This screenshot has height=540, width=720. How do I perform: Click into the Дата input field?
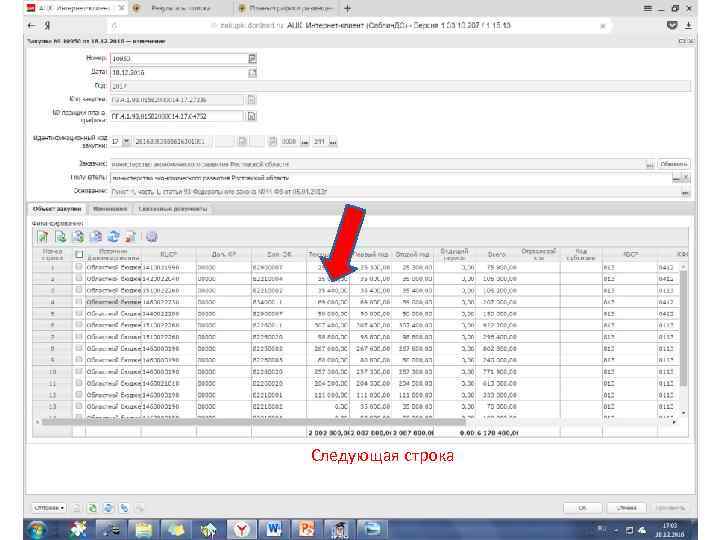[179, 73]
